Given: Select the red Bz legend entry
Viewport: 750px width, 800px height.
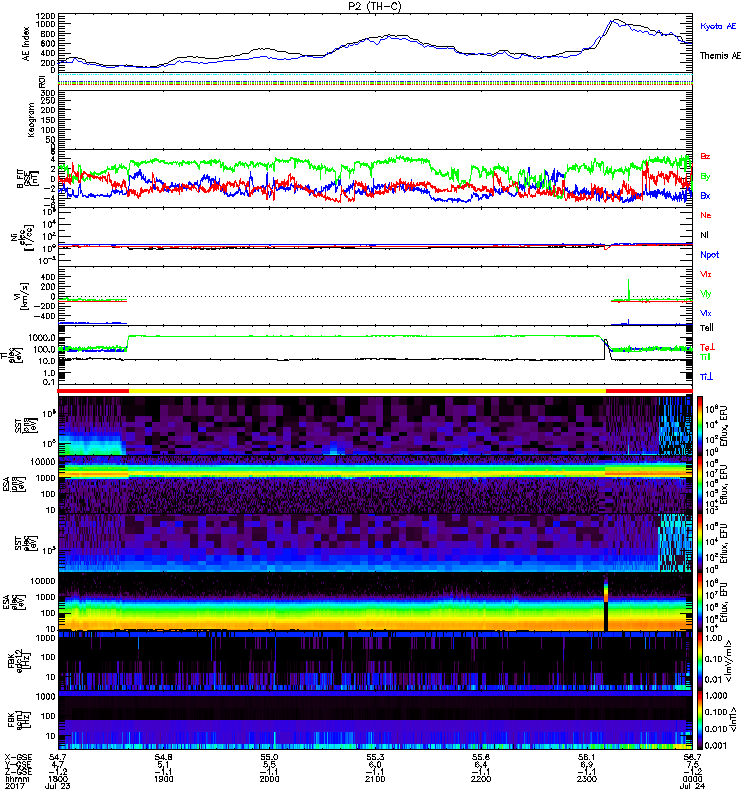Looking at the screenshot, I should click(x=706, y=157).
